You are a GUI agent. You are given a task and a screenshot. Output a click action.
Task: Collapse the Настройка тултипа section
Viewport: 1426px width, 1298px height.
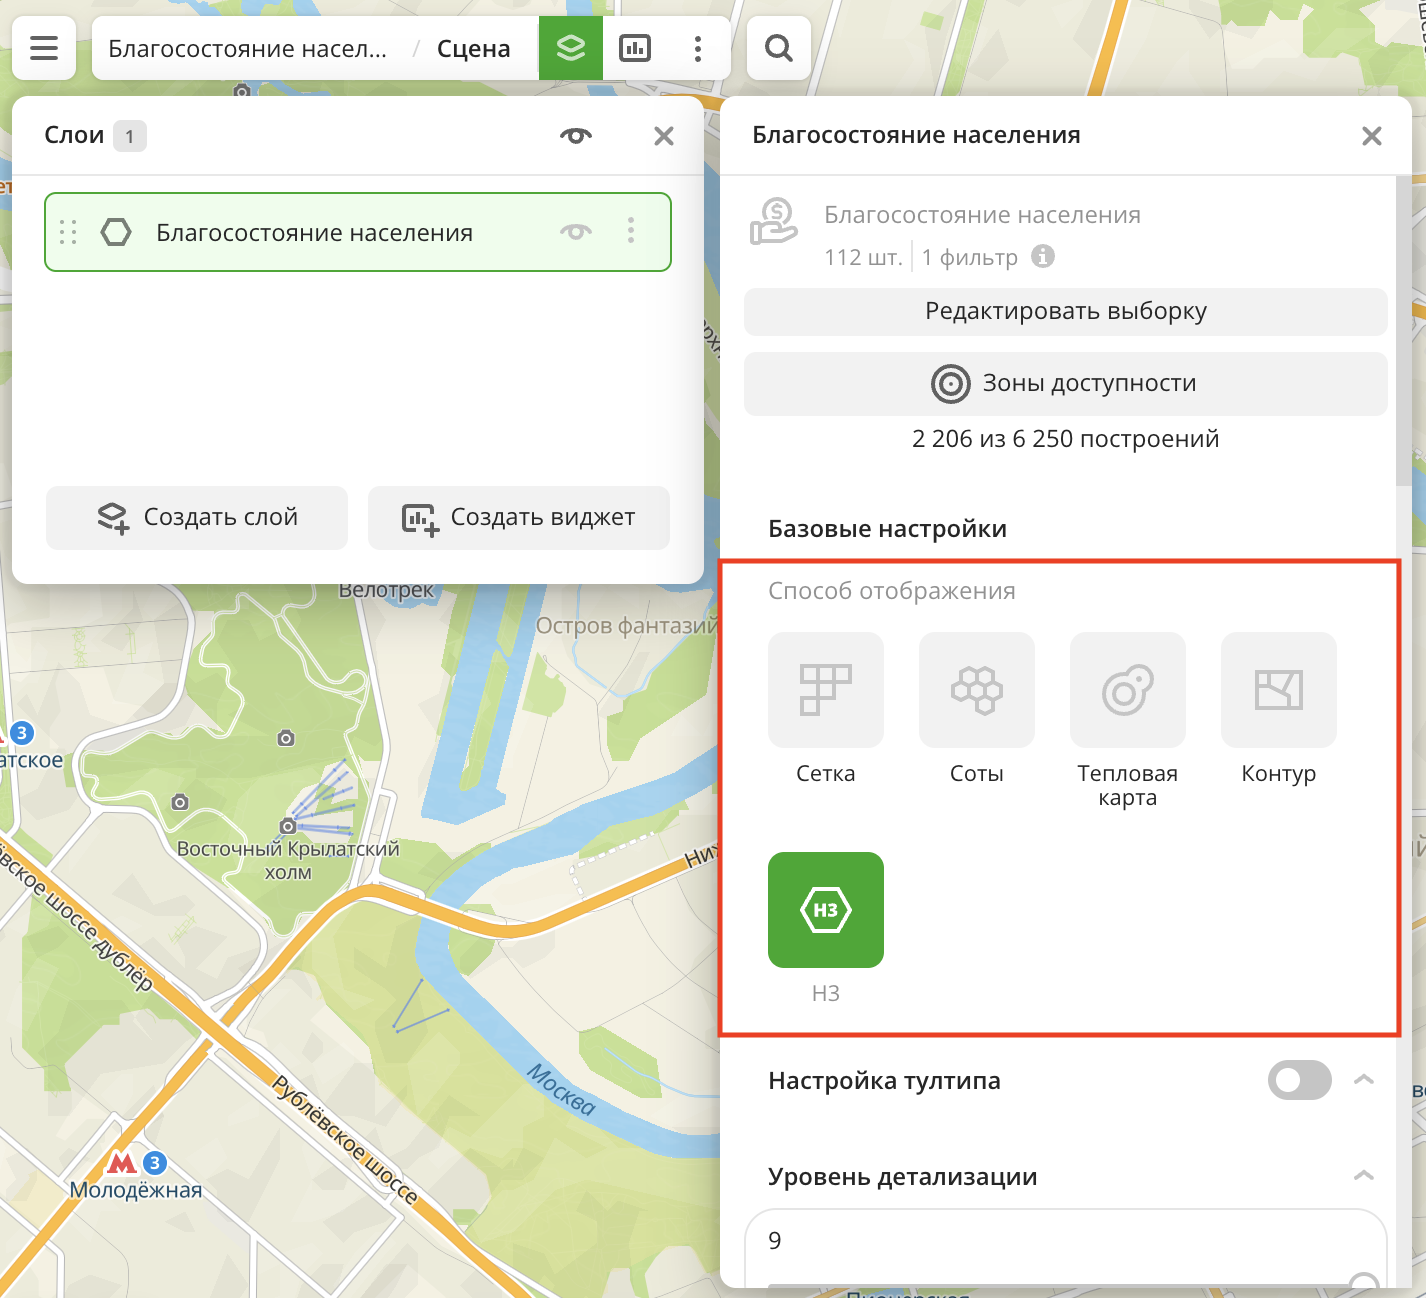(x=1363, y=1080)
